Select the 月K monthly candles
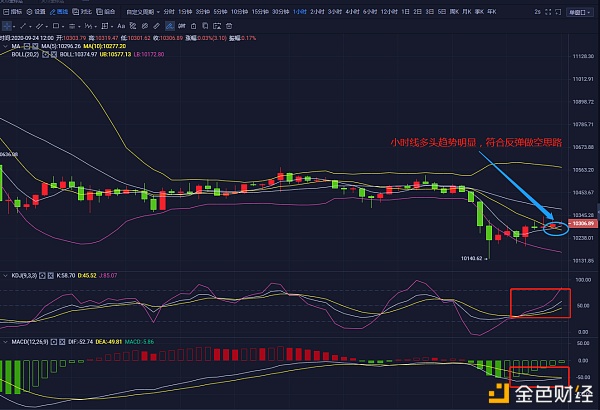 click(x=467, y=12)
